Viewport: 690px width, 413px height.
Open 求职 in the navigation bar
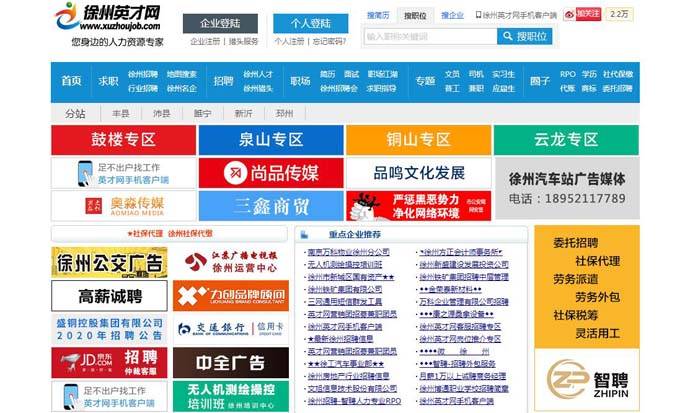108,81
